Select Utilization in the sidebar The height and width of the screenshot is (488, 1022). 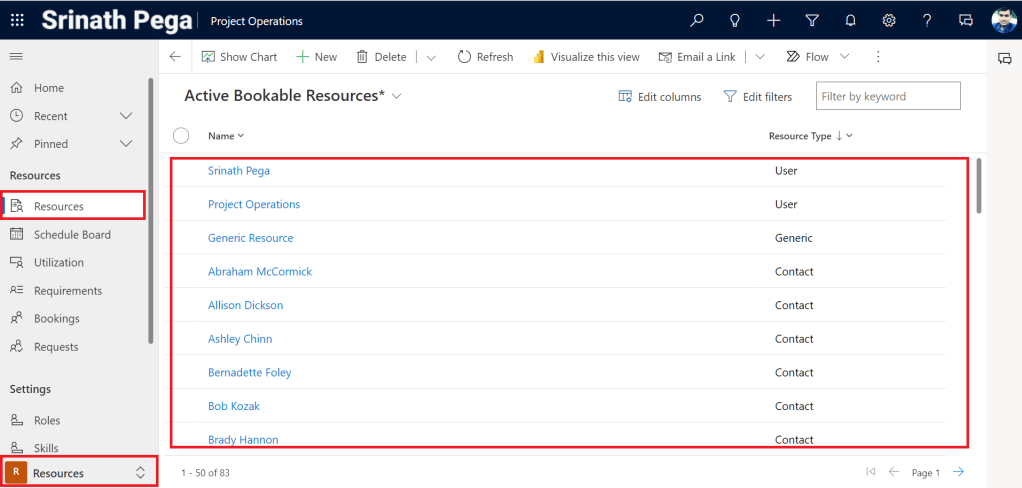tap(59, 263)
